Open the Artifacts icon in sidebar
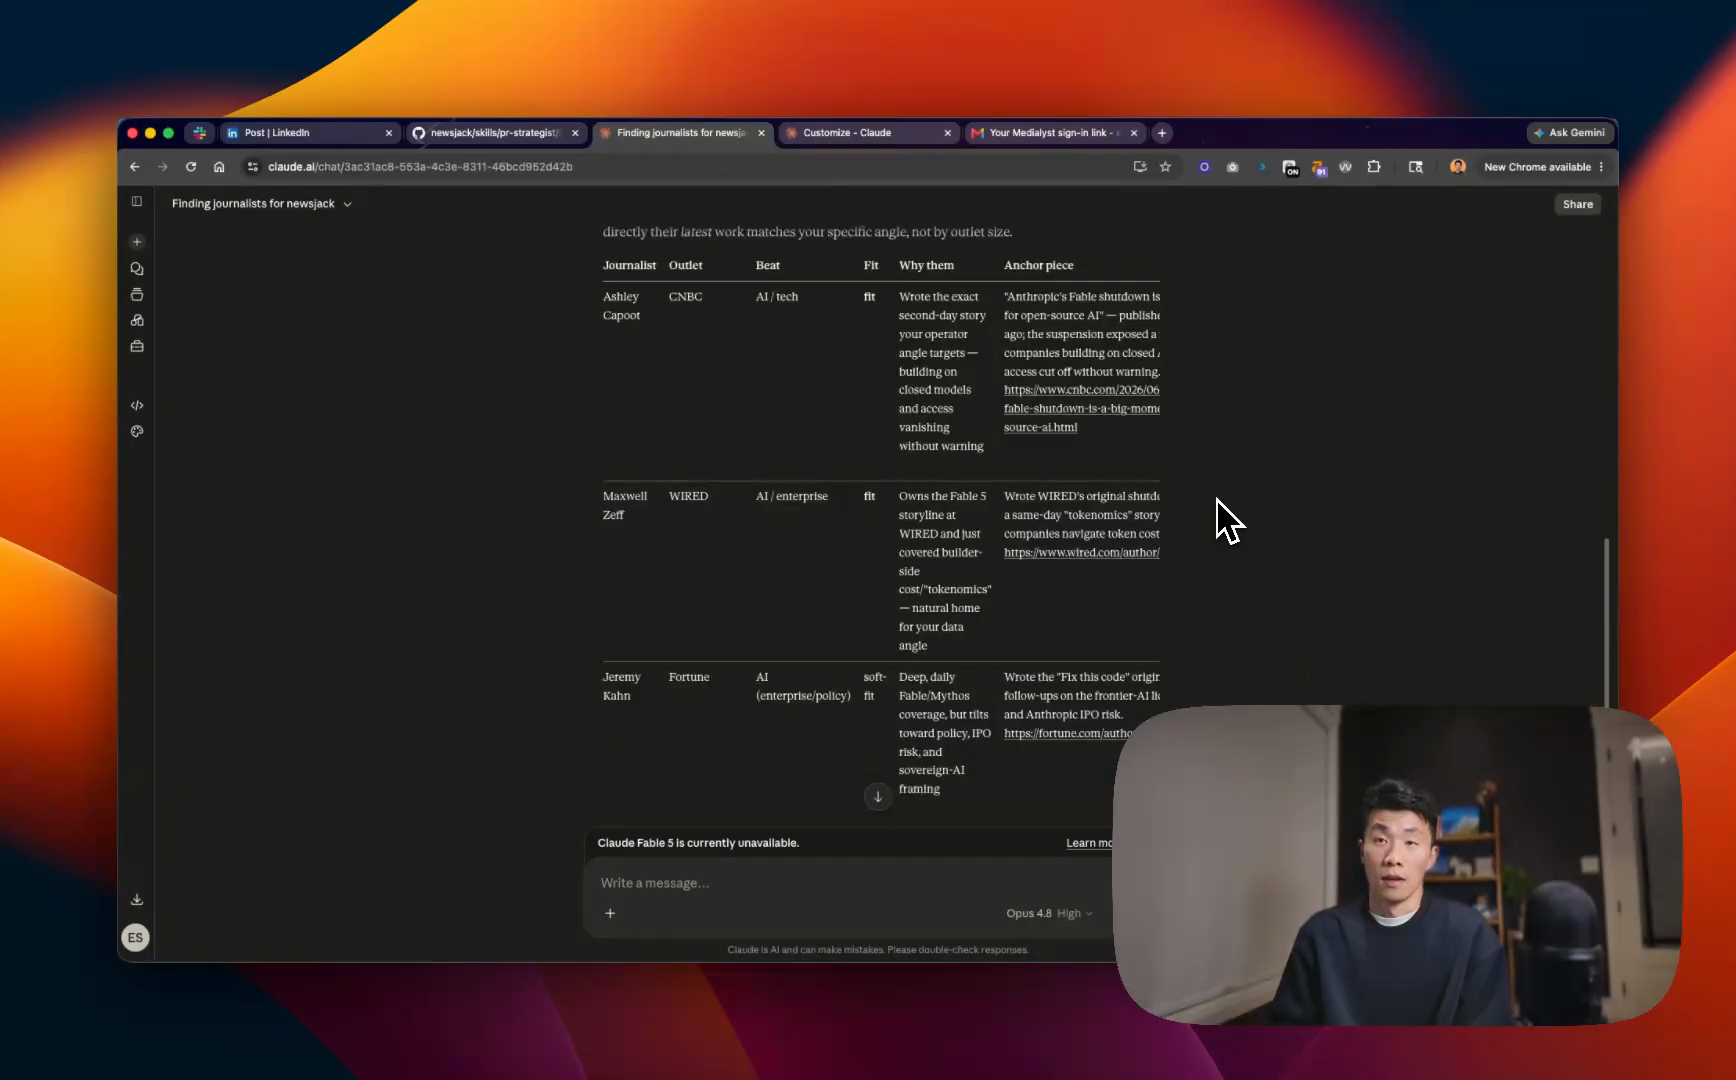The image size is (1736, 1080). [x=137, y=321]
